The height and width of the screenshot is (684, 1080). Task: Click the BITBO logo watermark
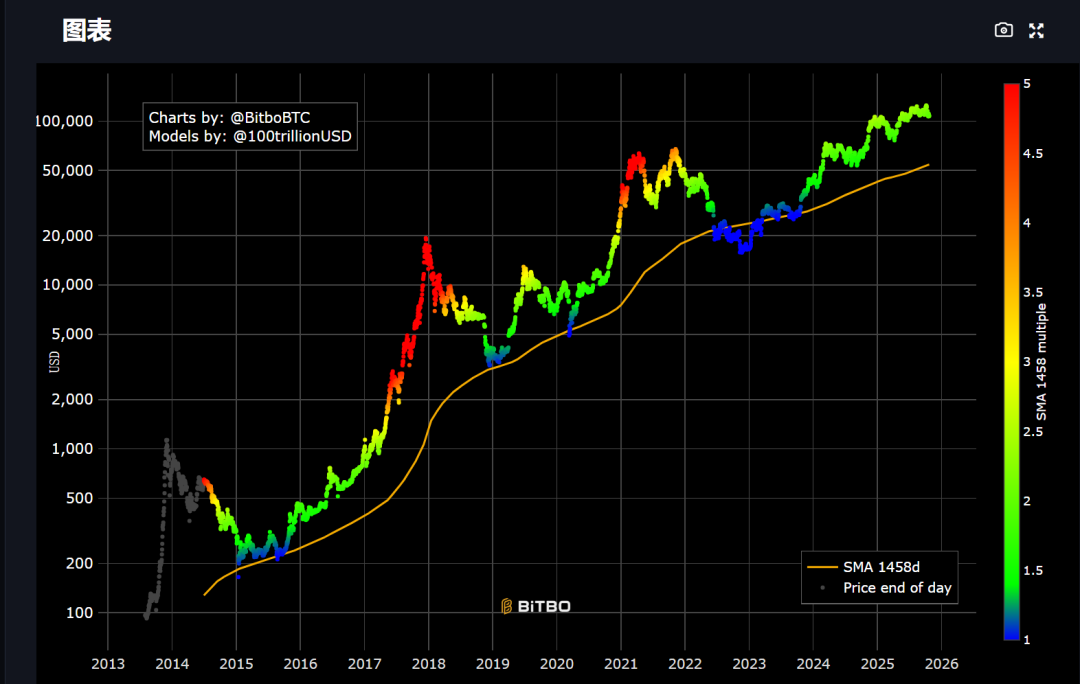[536, 606]
